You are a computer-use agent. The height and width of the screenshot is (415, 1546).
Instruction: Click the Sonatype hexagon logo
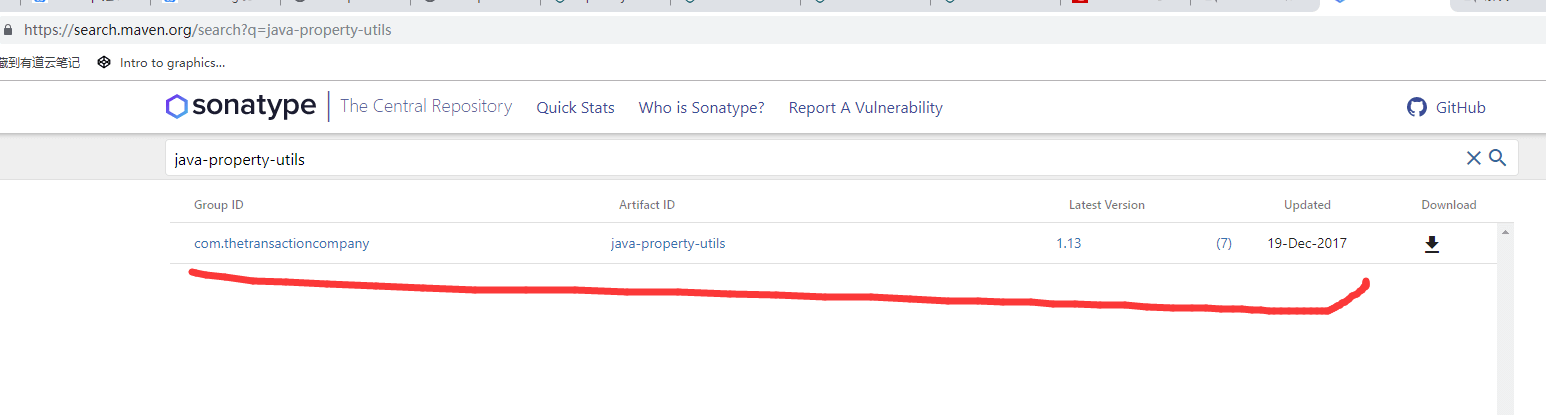tap(177, 107)
